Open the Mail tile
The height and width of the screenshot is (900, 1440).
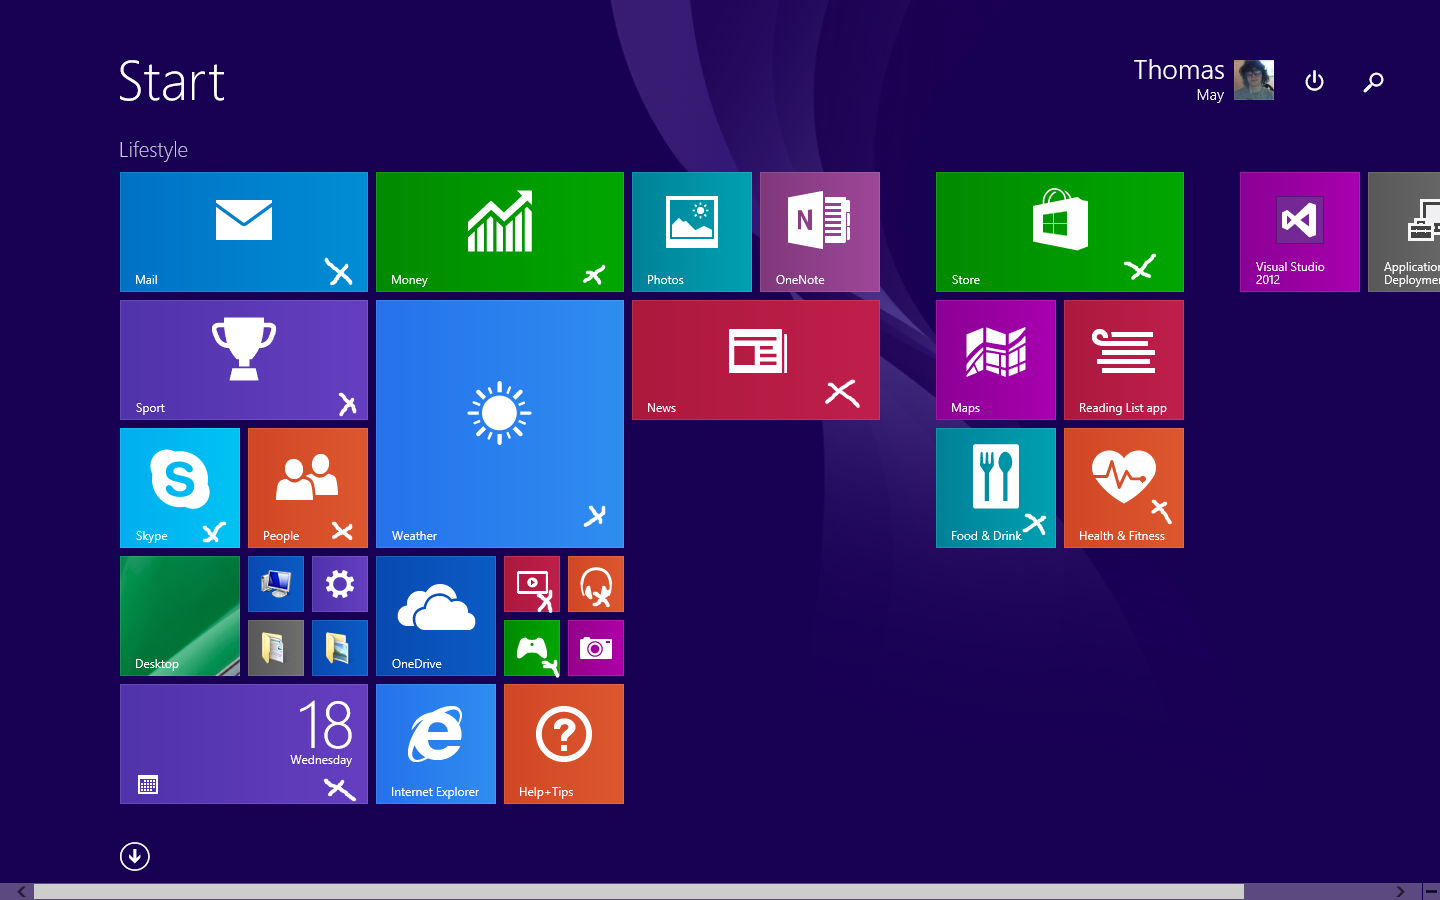click(244, 232)
